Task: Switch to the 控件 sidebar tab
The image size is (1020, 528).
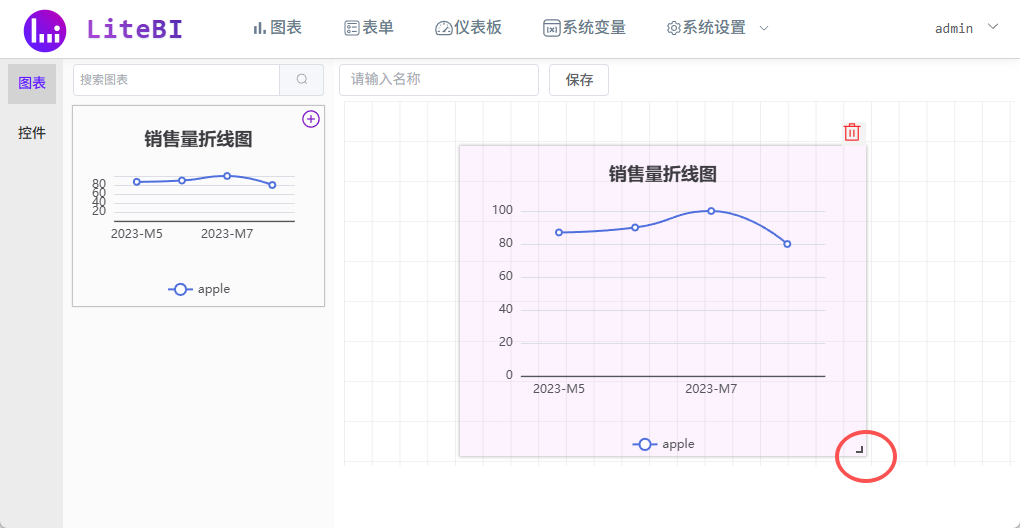Action: (x=32, y=133)
